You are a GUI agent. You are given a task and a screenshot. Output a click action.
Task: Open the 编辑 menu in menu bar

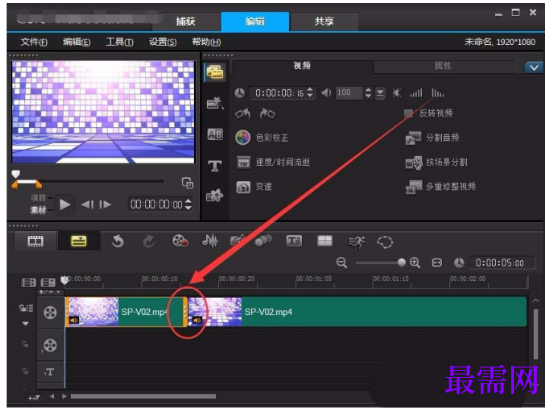point(77,42)
